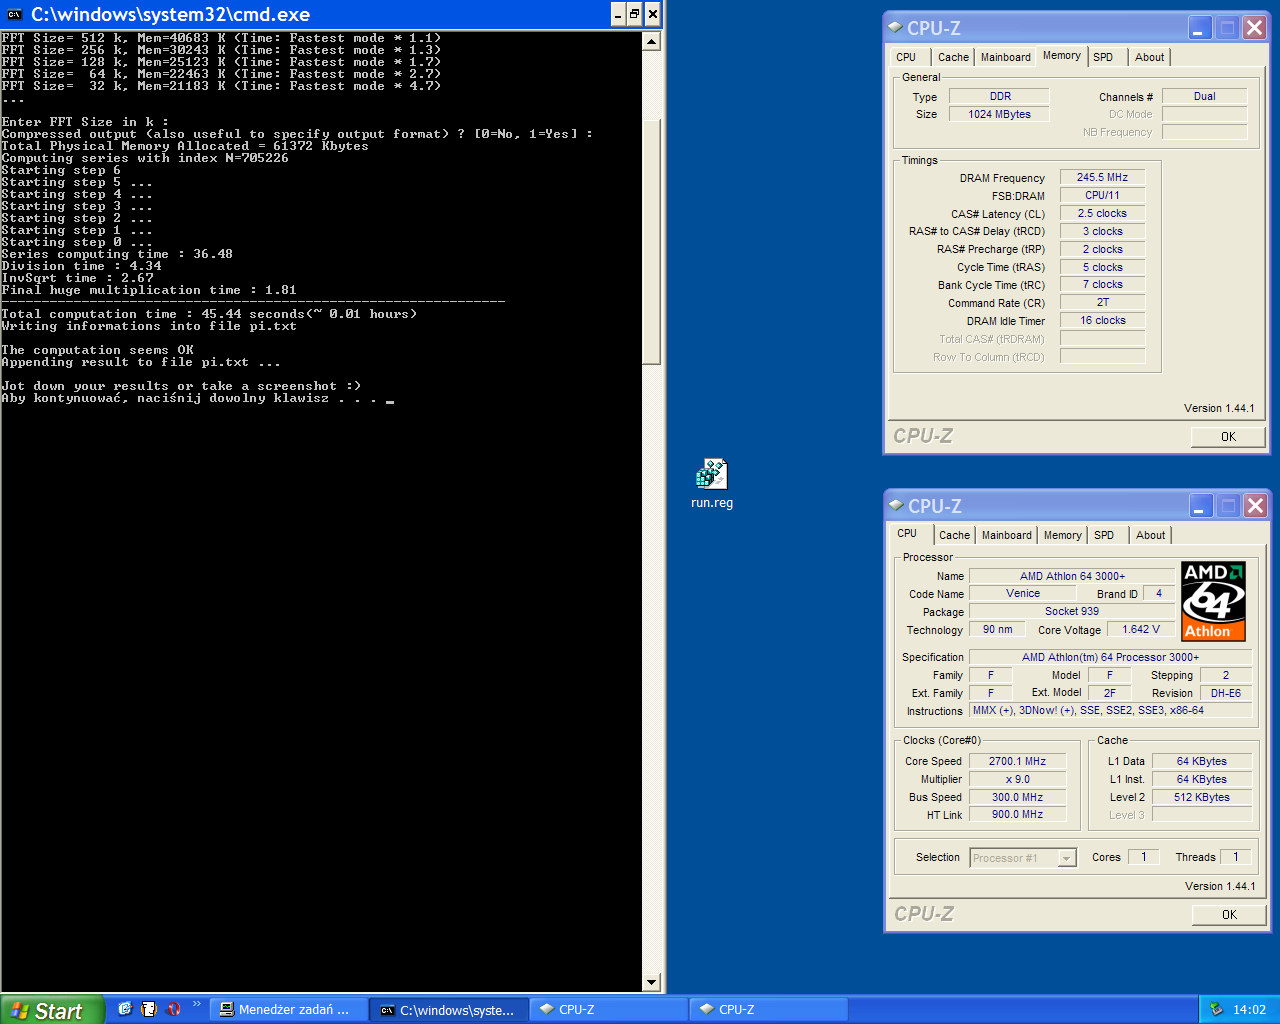This screenshot has height=1024, width=1280.
Task: Launch Internet Explorer from the quick launch
Action: click(x=125, y=1009)
